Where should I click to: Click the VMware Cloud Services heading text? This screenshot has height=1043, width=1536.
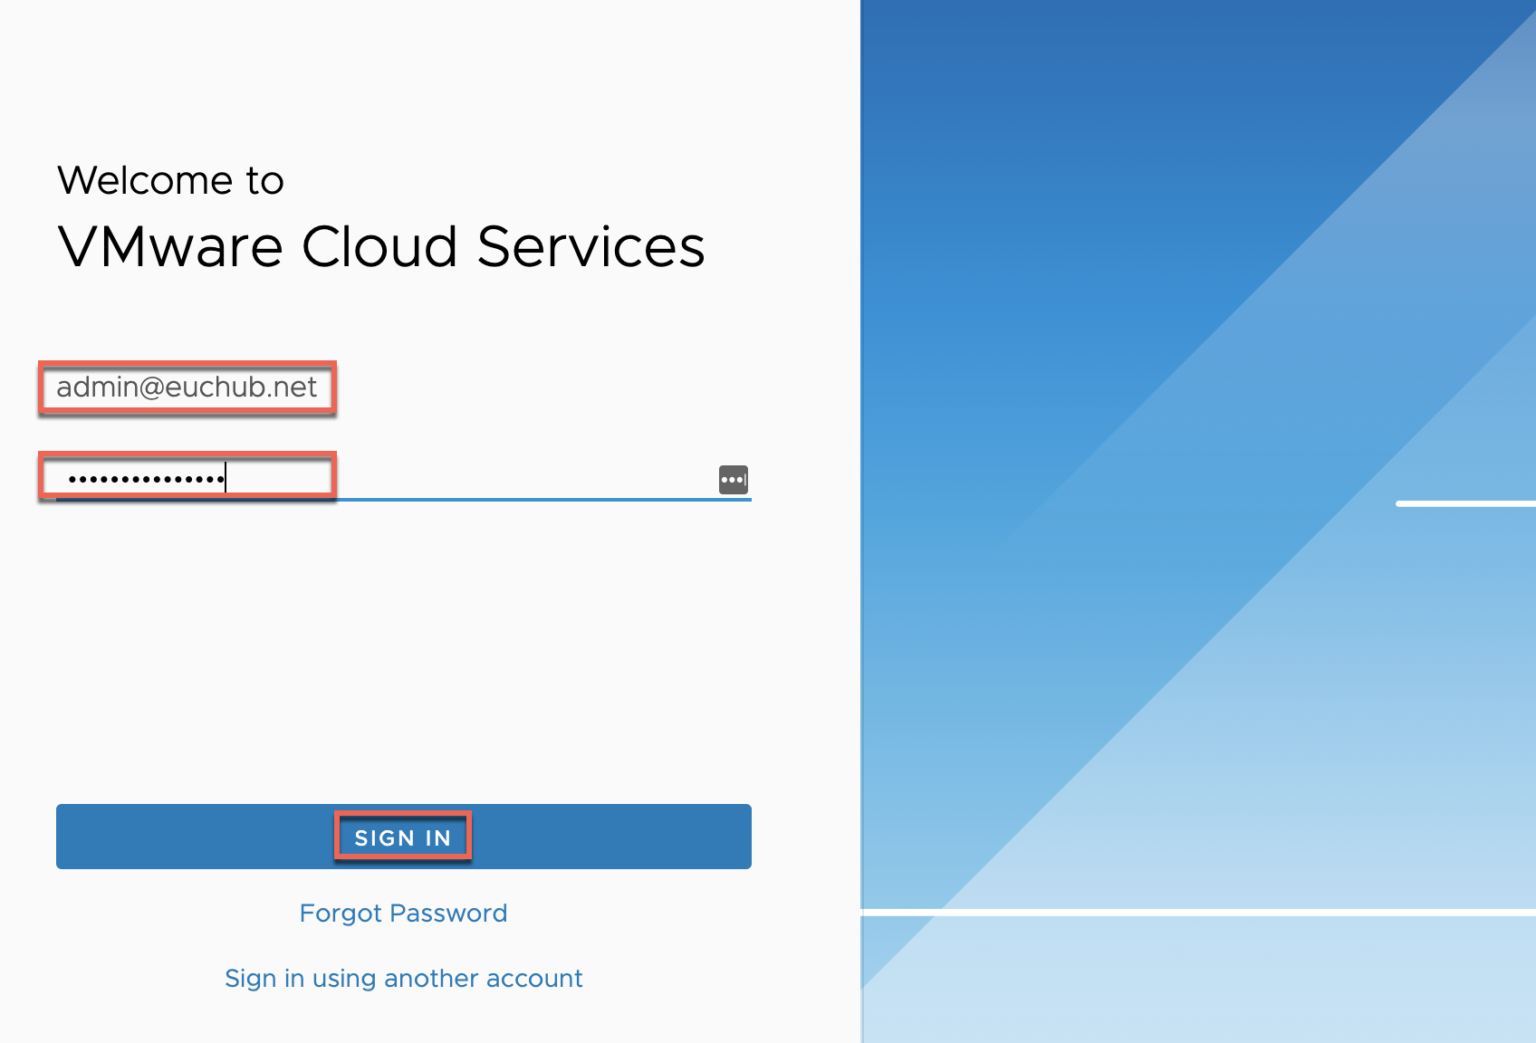click(x=381, y=246)
